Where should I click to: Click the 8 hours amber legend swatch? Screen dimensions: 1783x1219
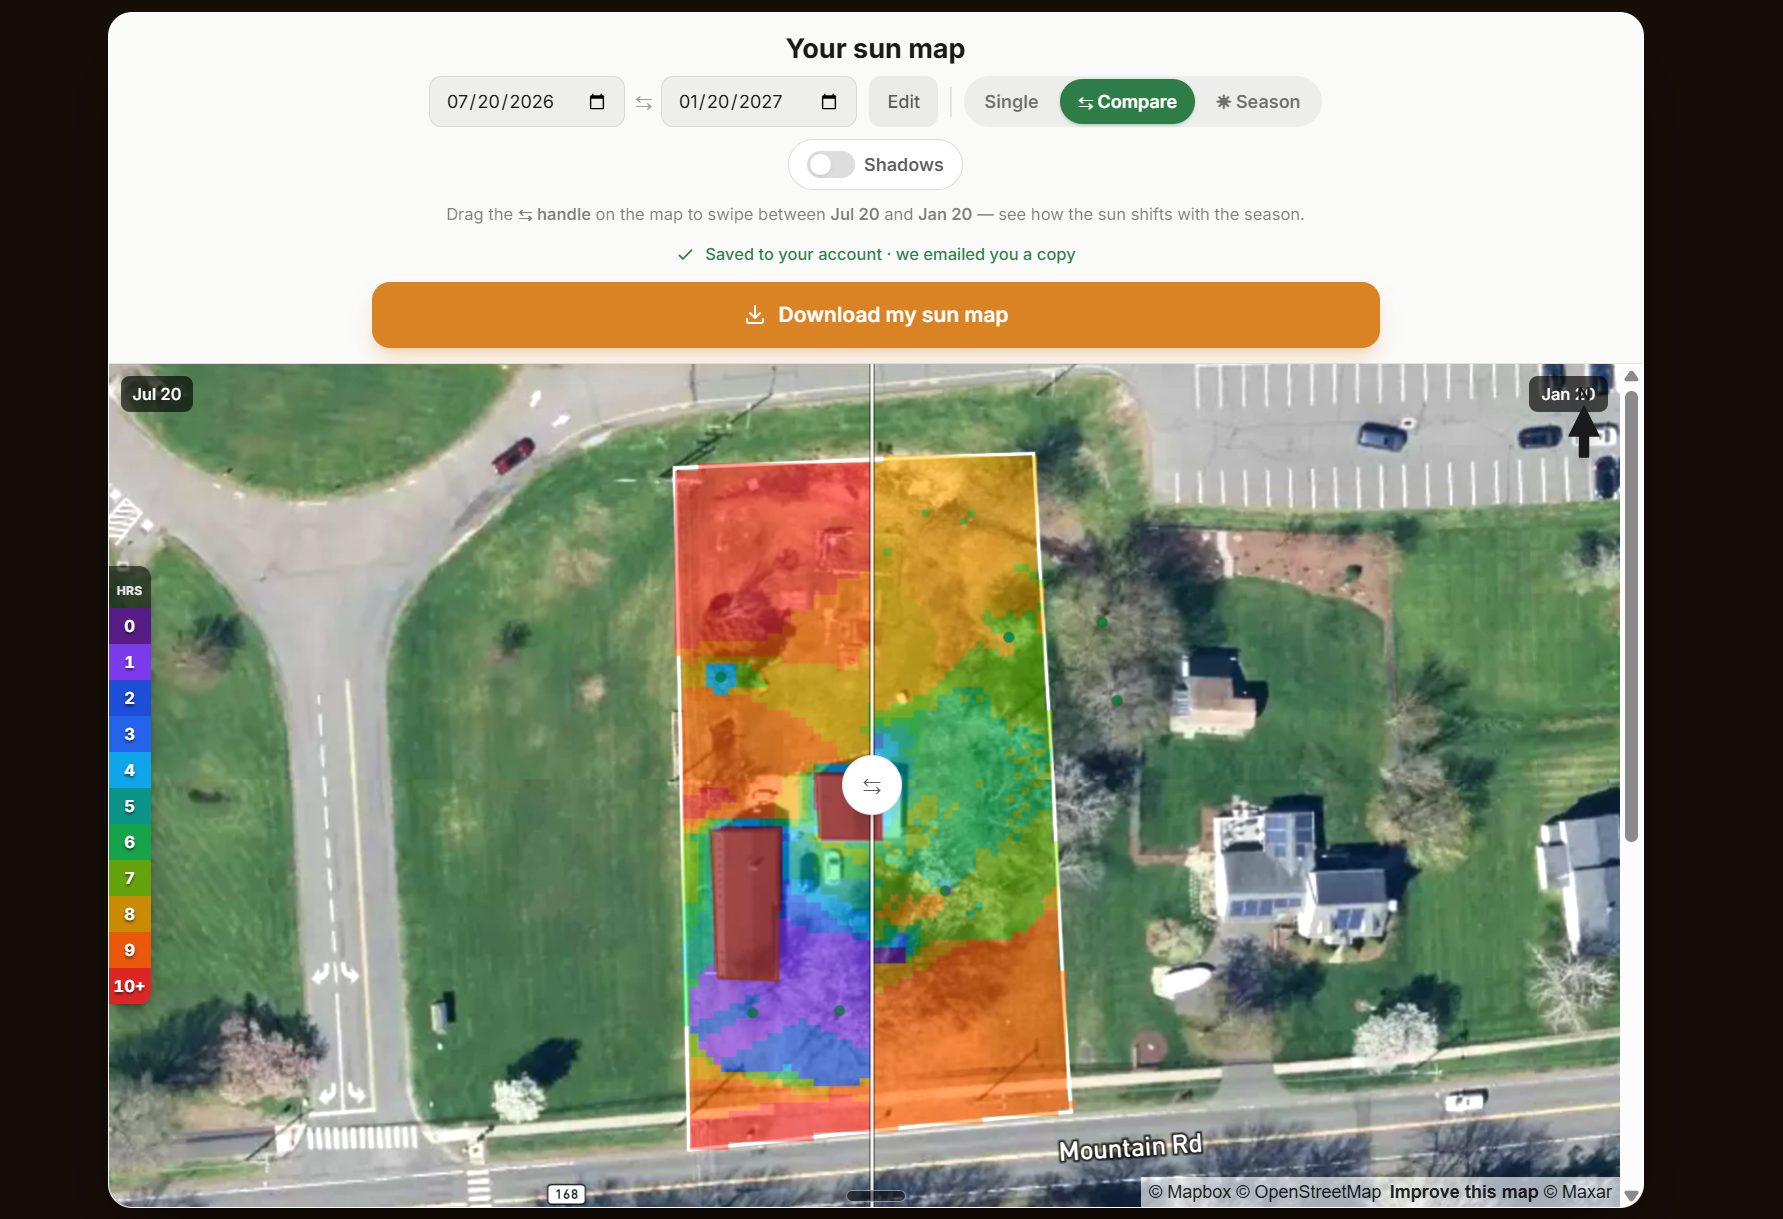[130, 914]
